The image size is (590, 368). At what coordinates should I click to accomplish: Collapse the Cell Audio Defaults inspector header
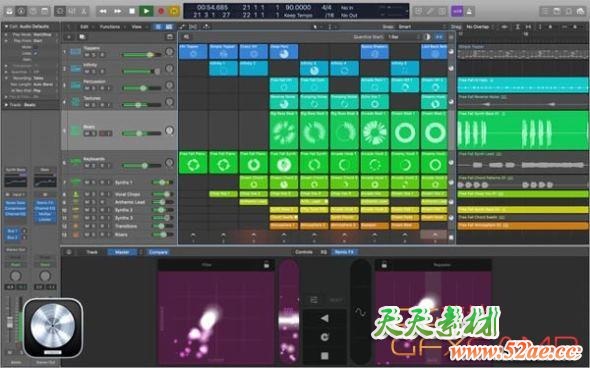coord(6,27)
